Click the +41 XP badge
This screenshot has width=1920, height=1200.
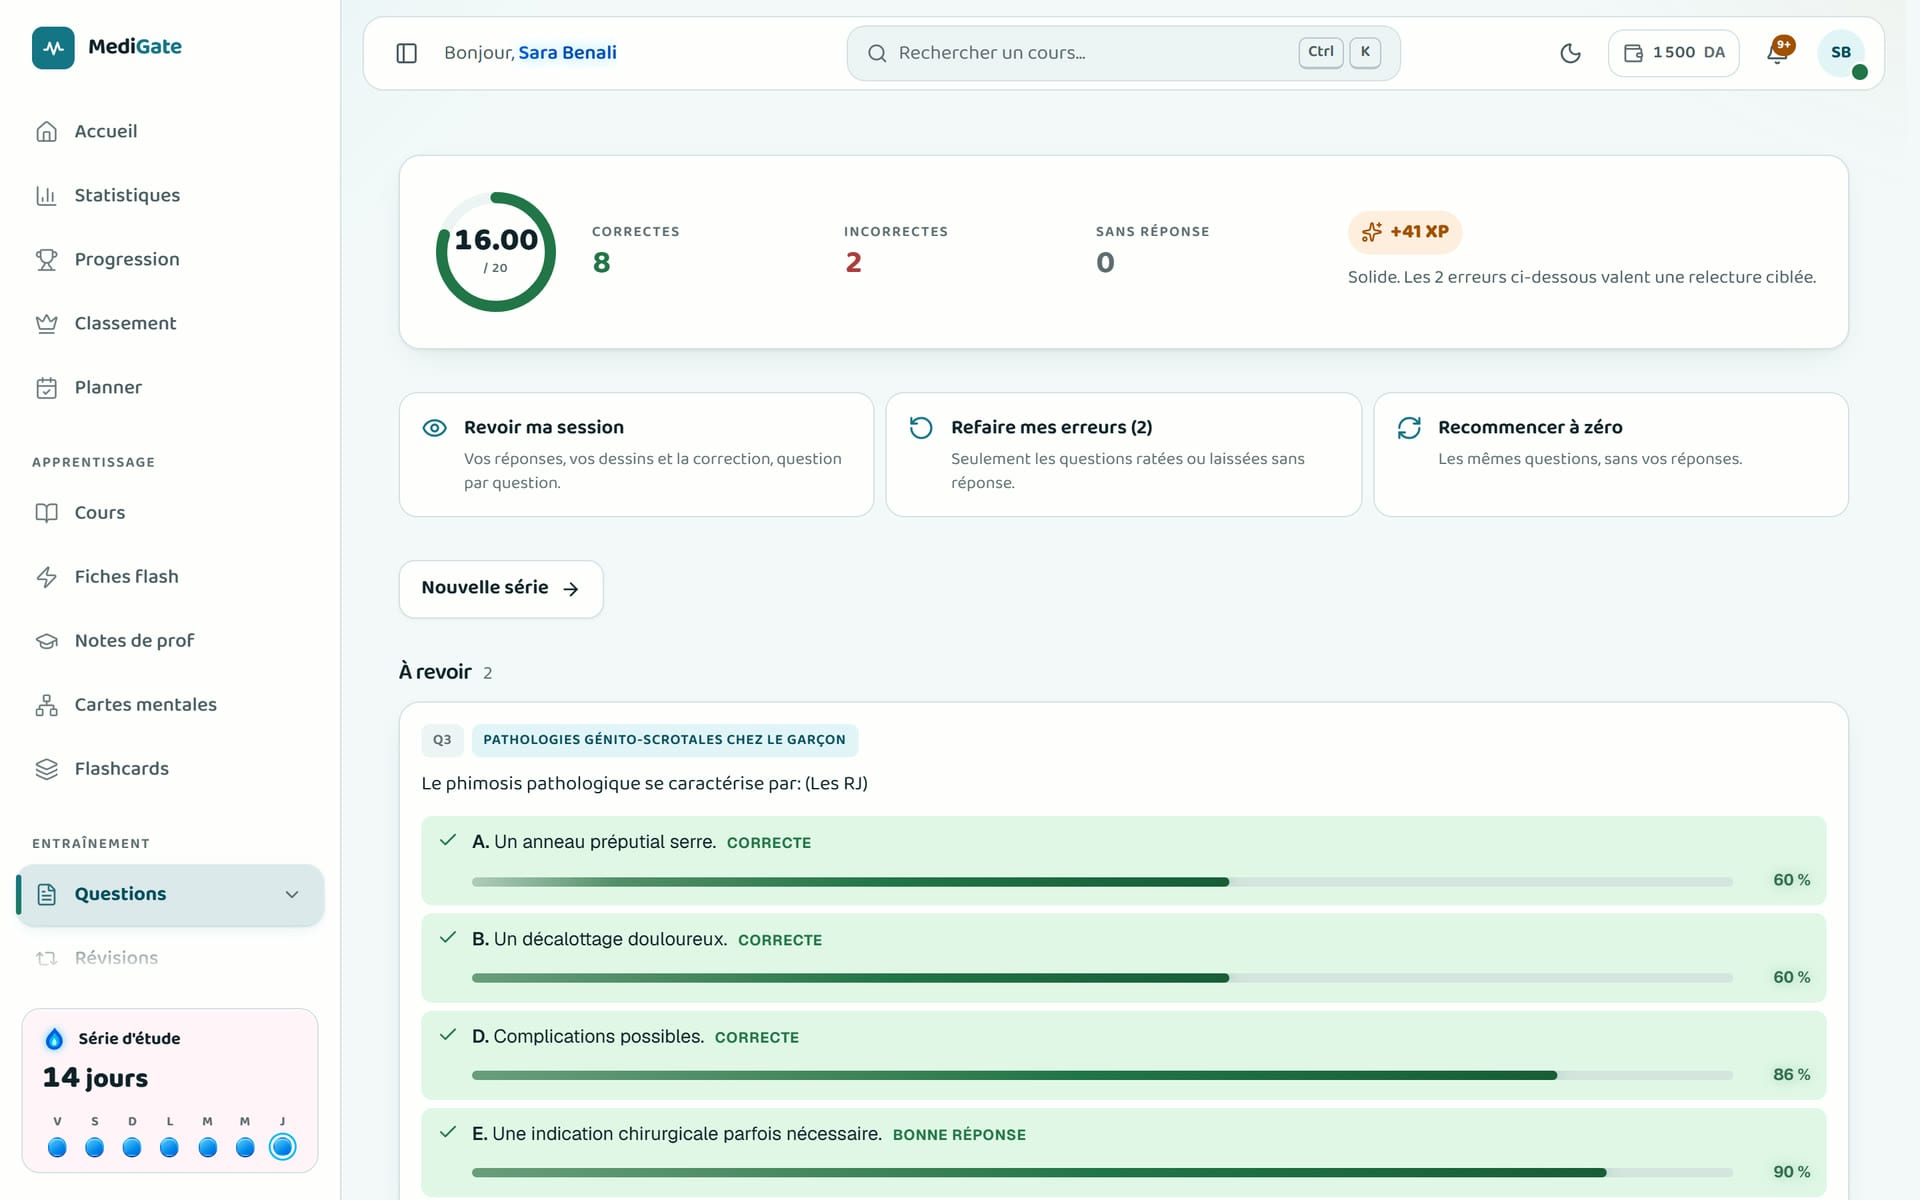point(1404,232)
